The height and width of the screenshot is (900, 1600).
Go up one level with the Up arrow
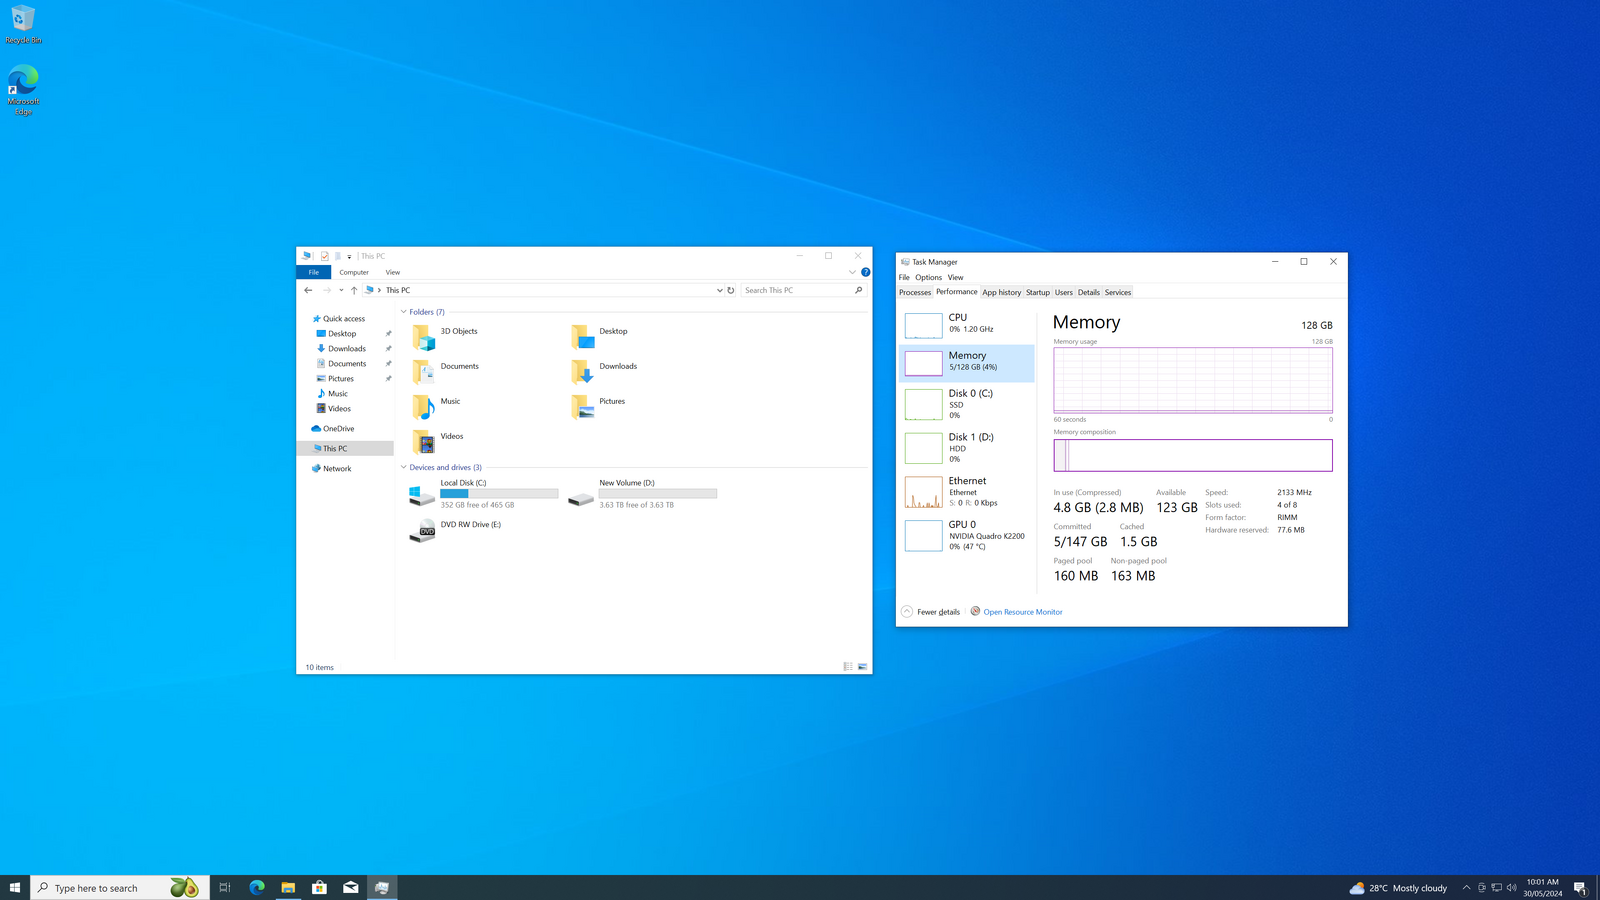(x=354, y=290)
